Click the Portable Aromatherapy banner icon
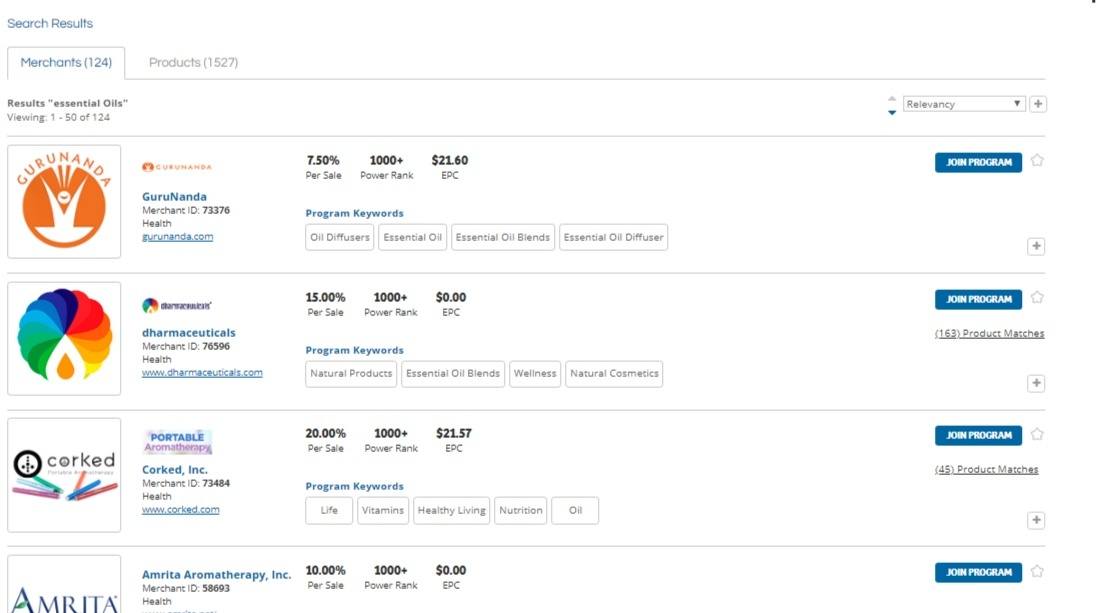 click(177, 442)
